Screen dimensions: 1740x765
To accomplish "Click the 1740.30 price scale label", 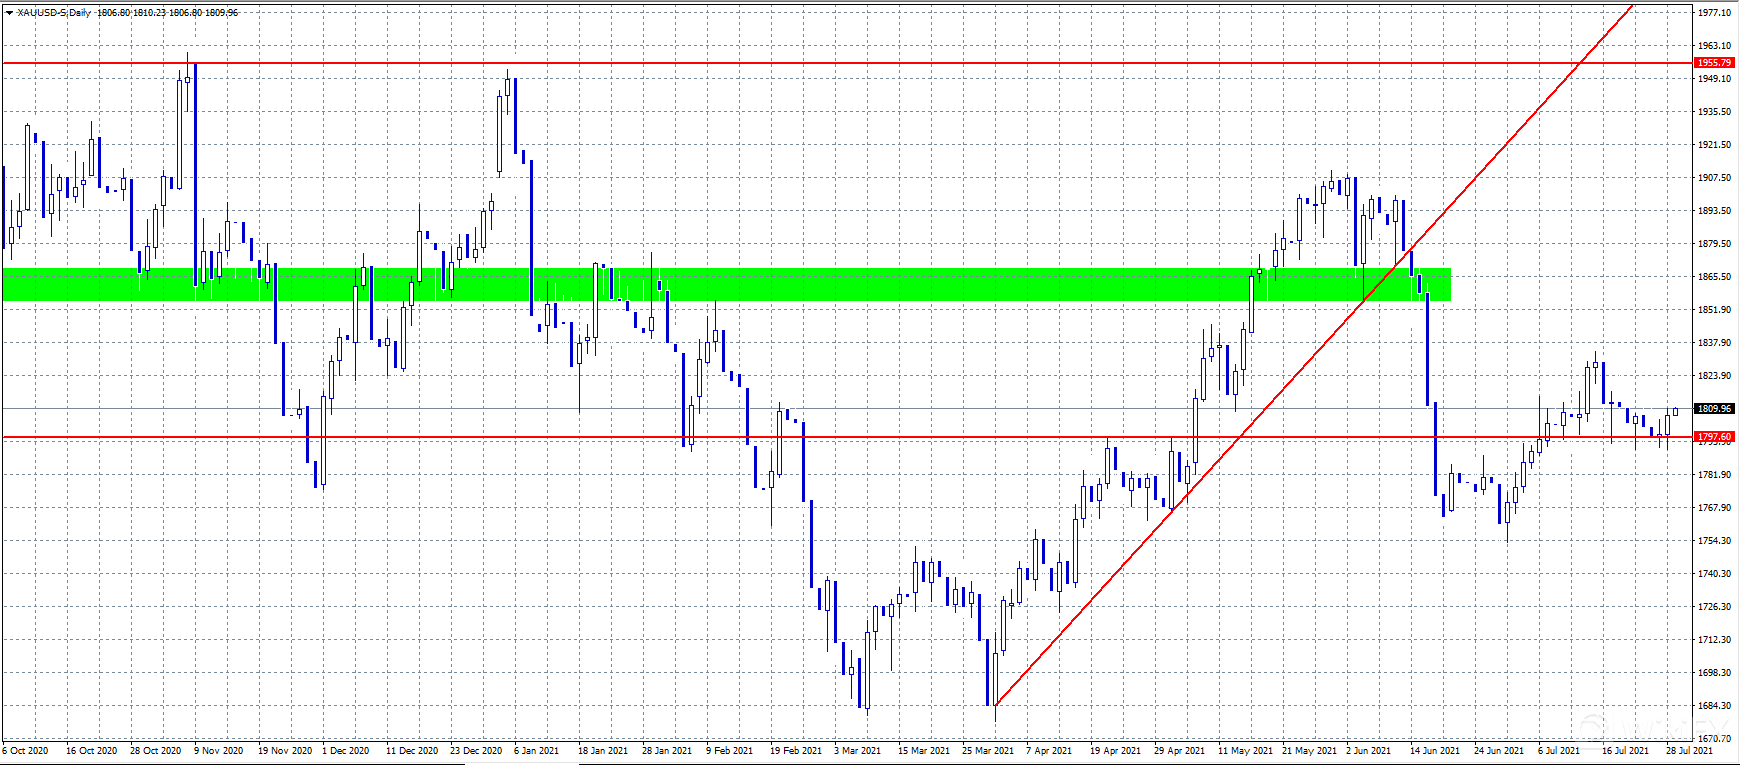I will coord(1714,574).
